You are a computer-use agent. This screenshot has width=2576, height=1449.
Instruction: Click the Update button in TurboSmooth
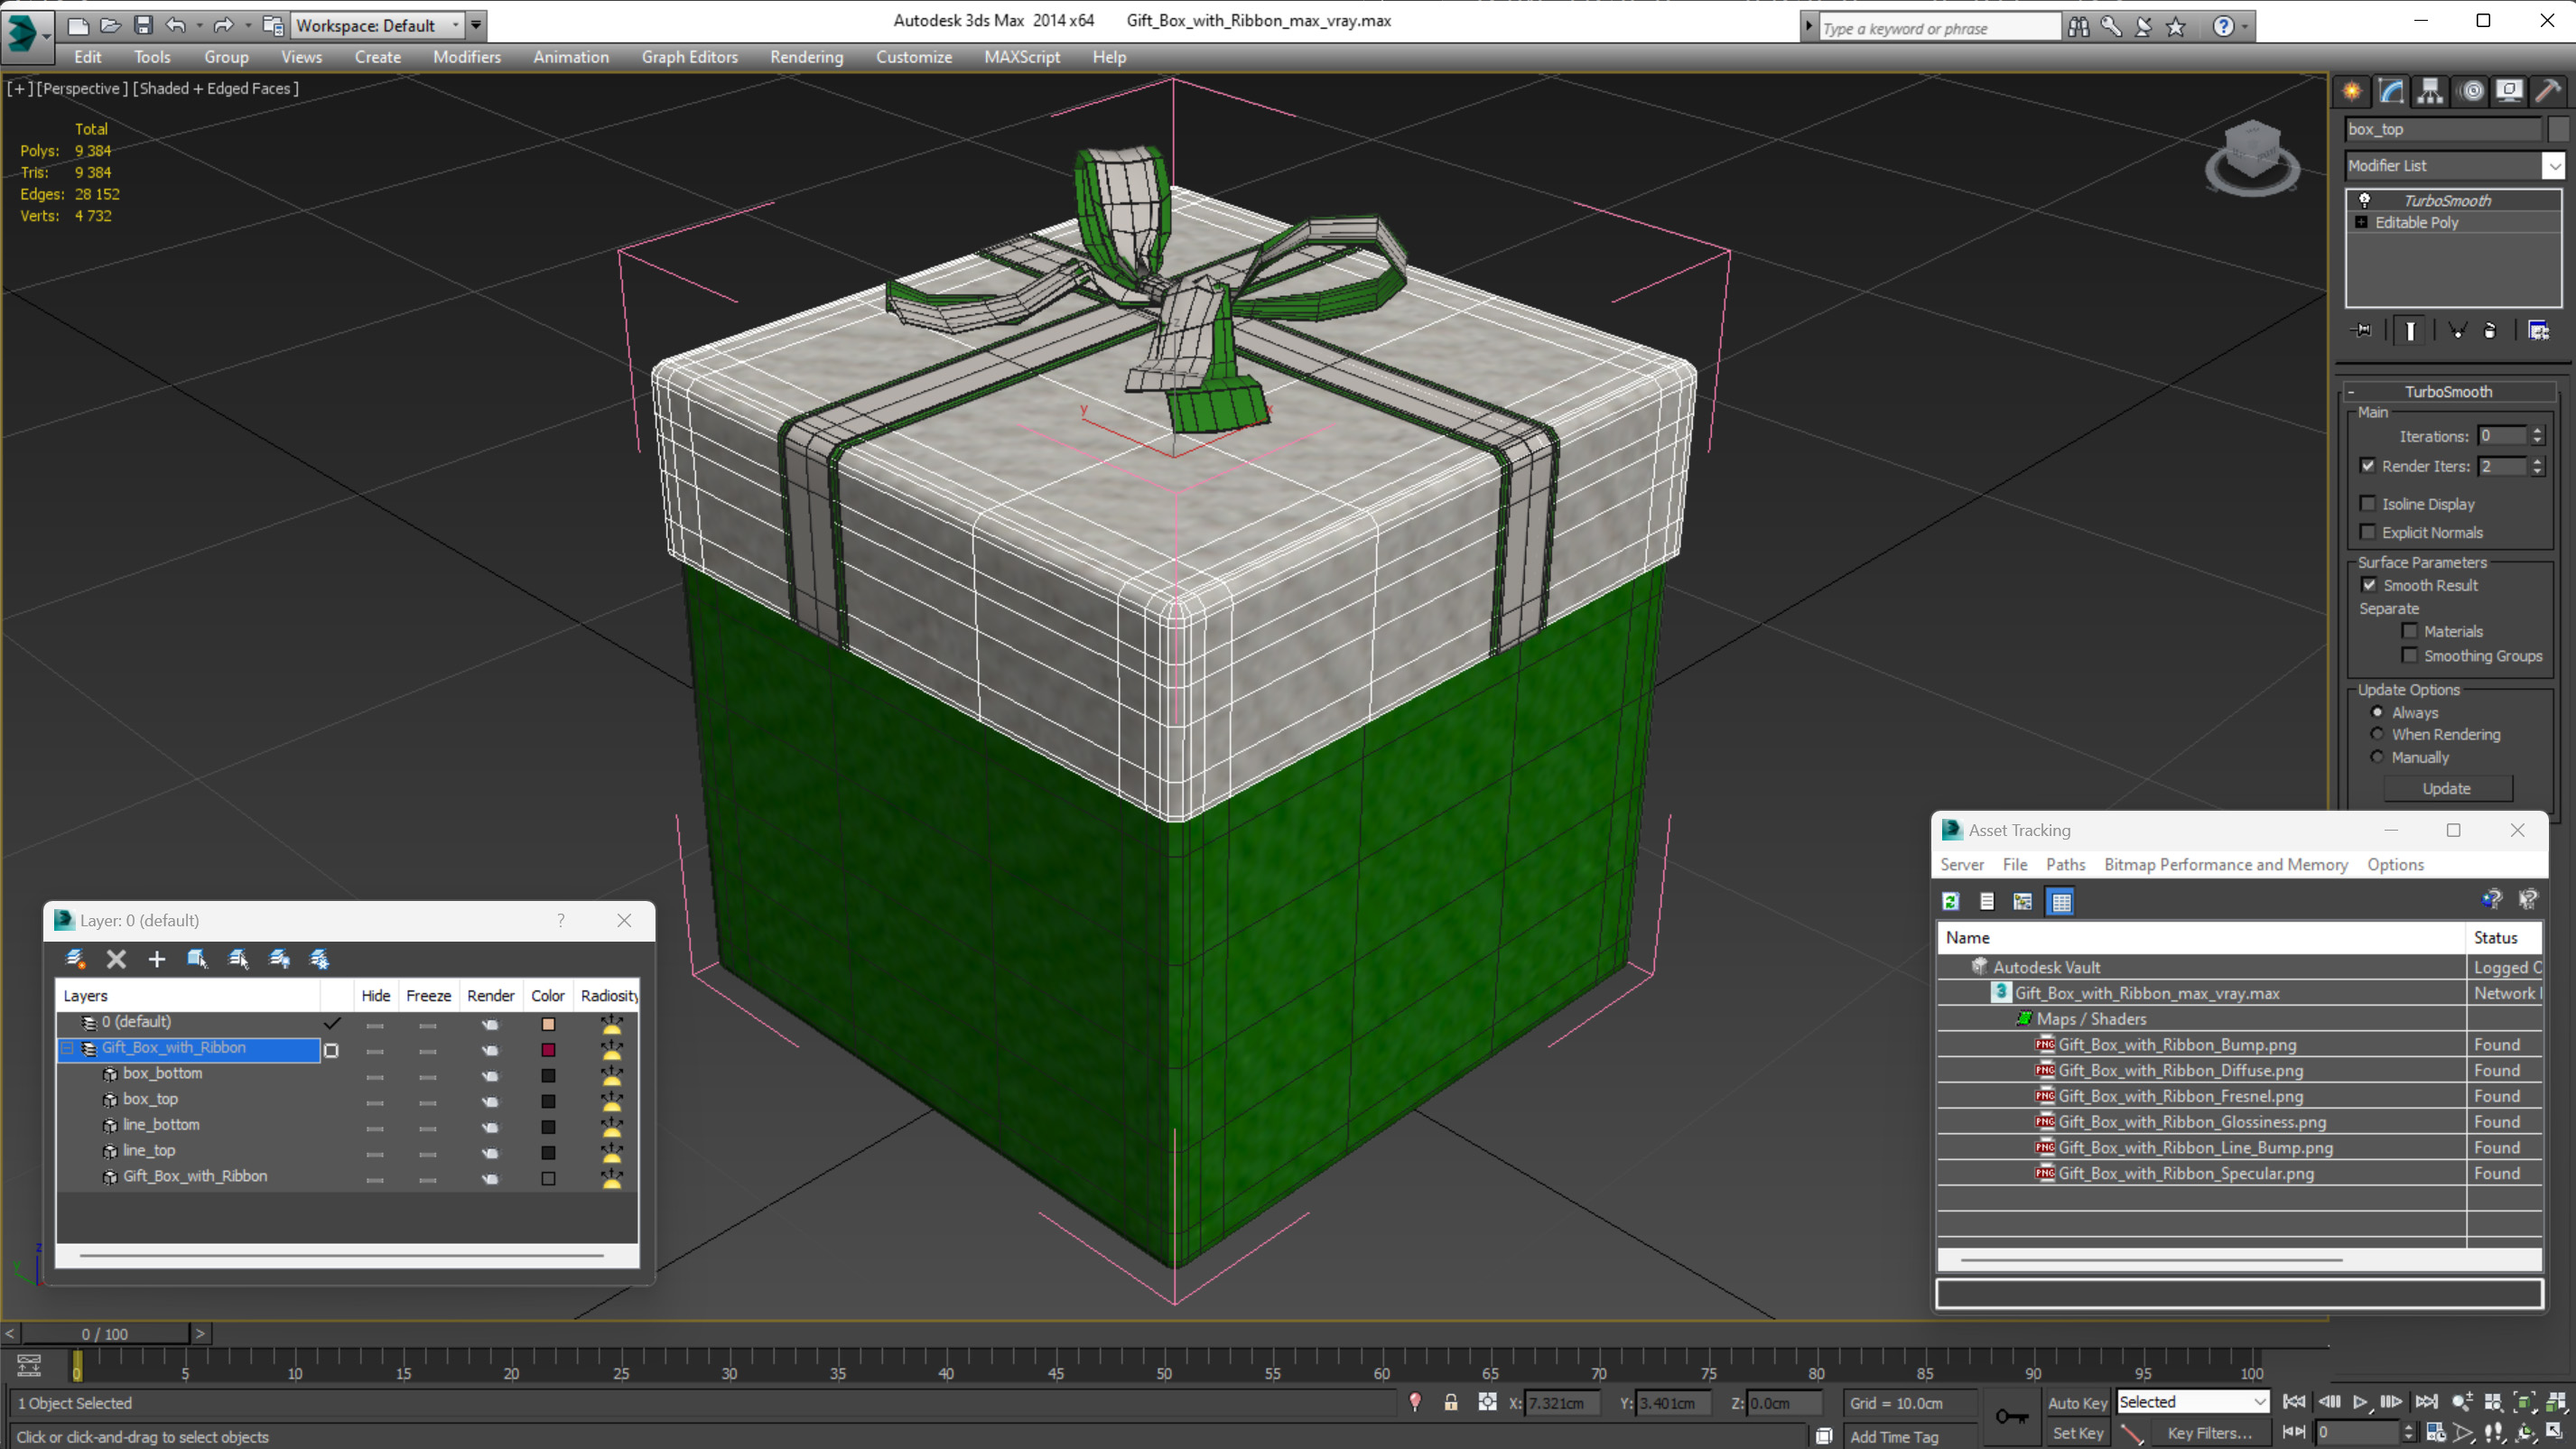coord(2447,788)
